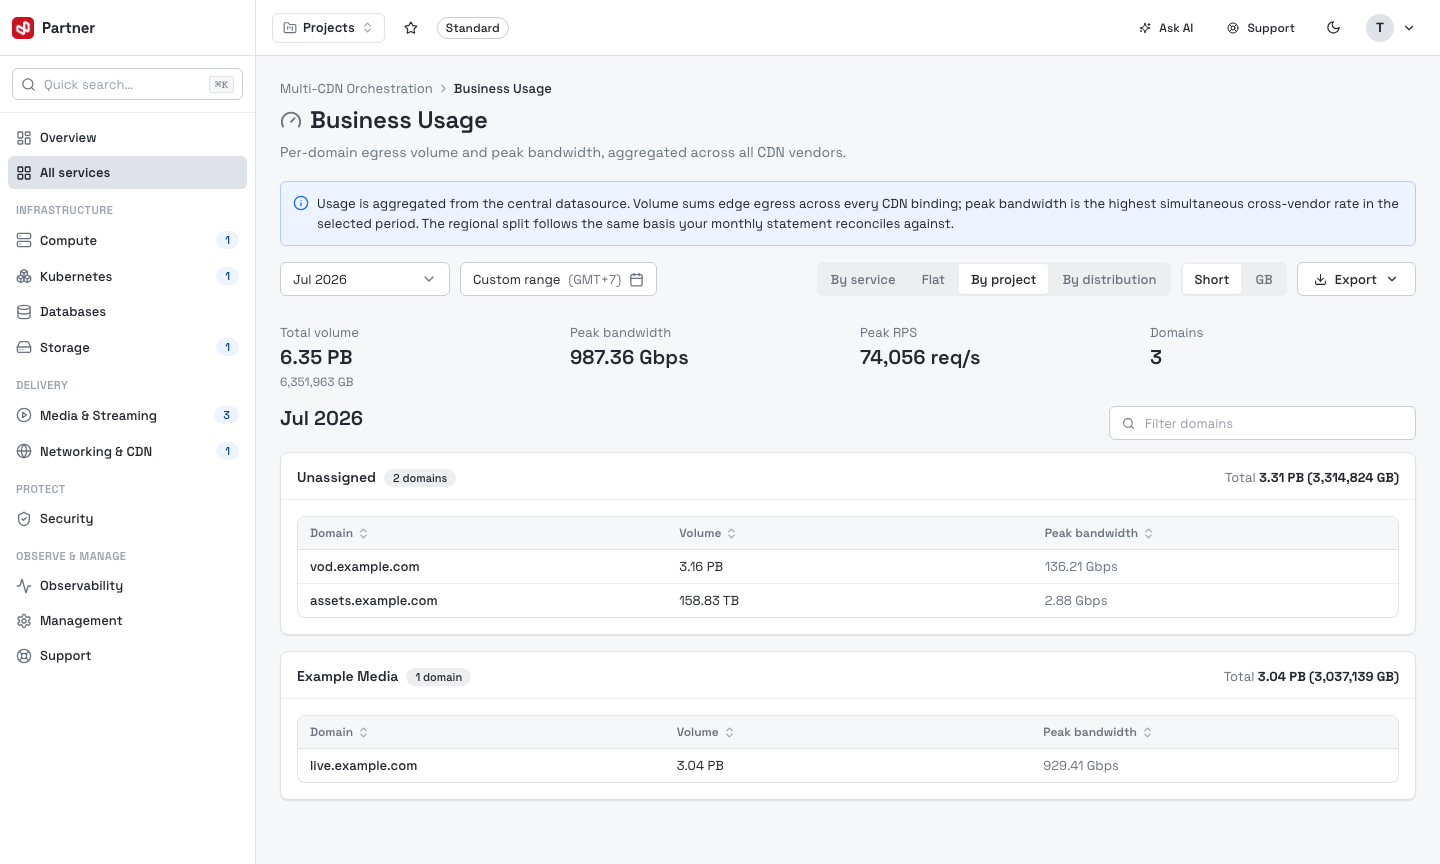Expand the Export dropdown menu
The width and height of the screenshot is (1440, 864).
pos(1356,280)
